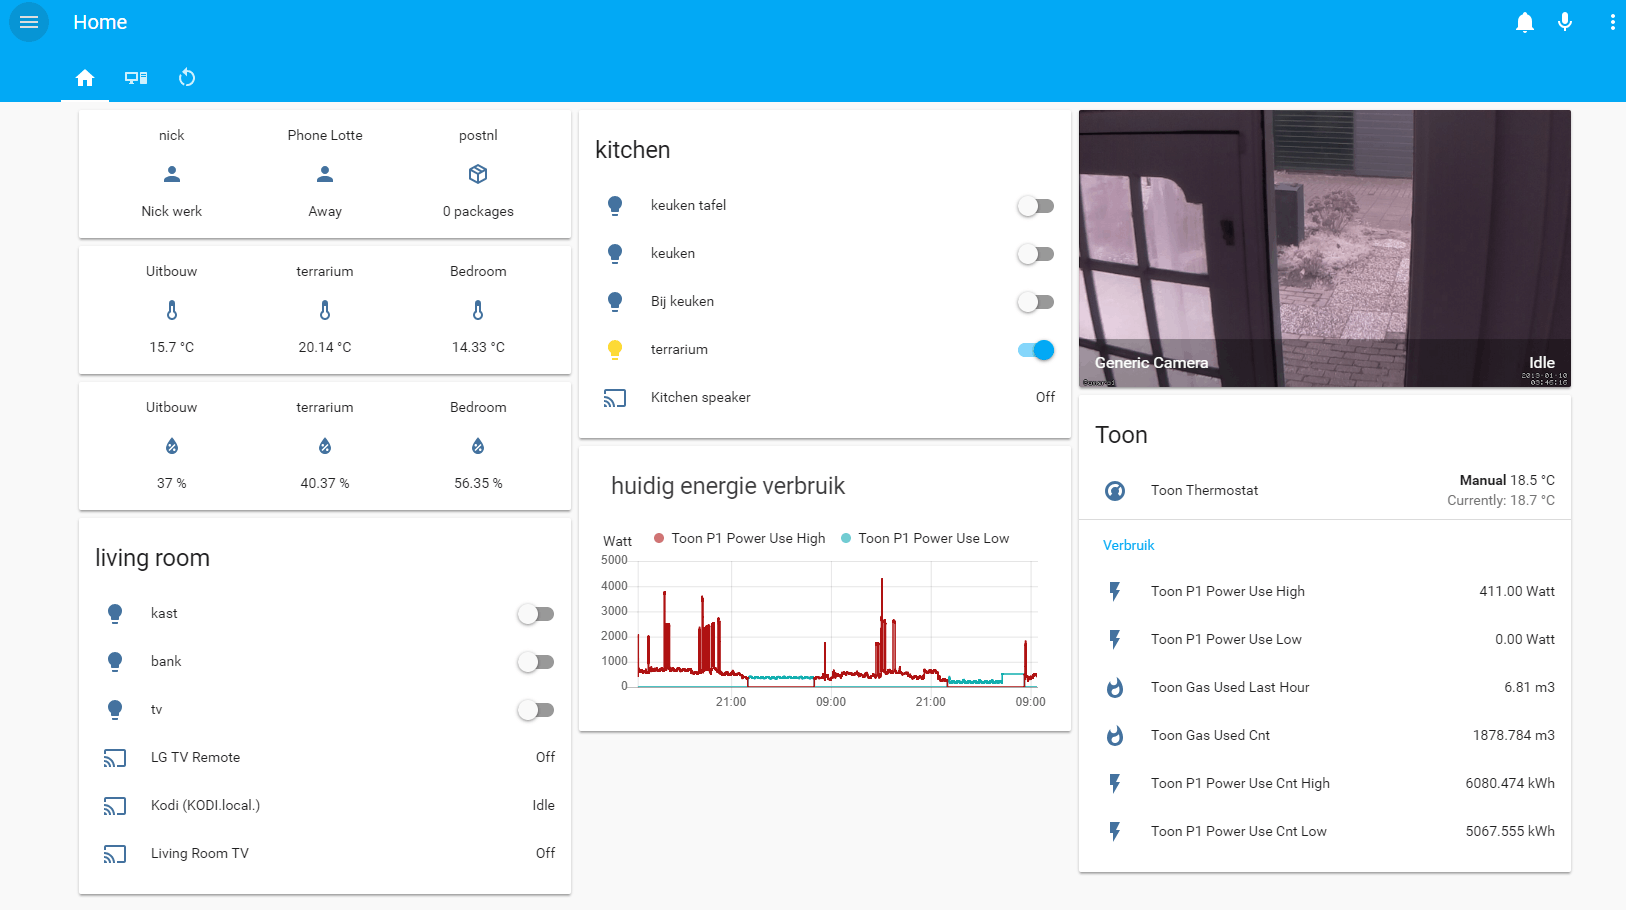Click the Verbruik section header

[1128, 546]
